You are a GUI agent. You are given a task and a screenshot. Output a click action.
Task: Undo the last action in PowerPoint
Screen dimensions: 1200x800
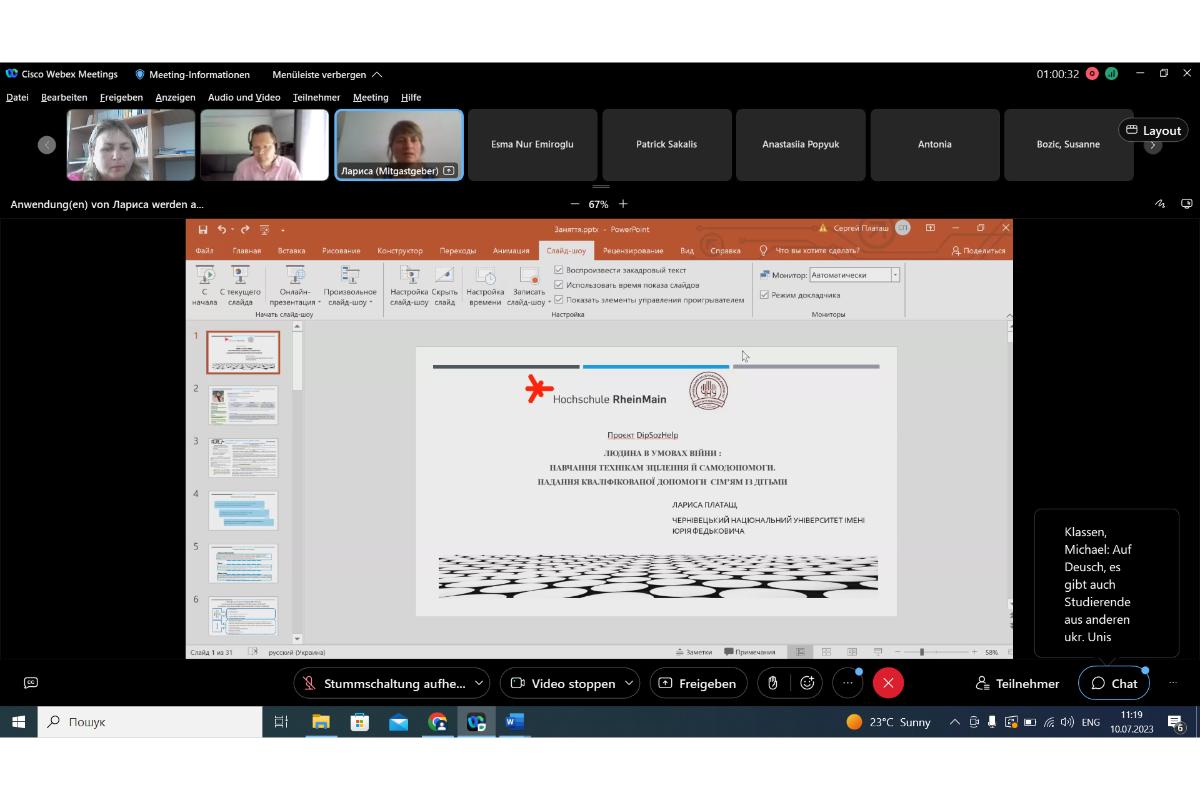(222, 229)
